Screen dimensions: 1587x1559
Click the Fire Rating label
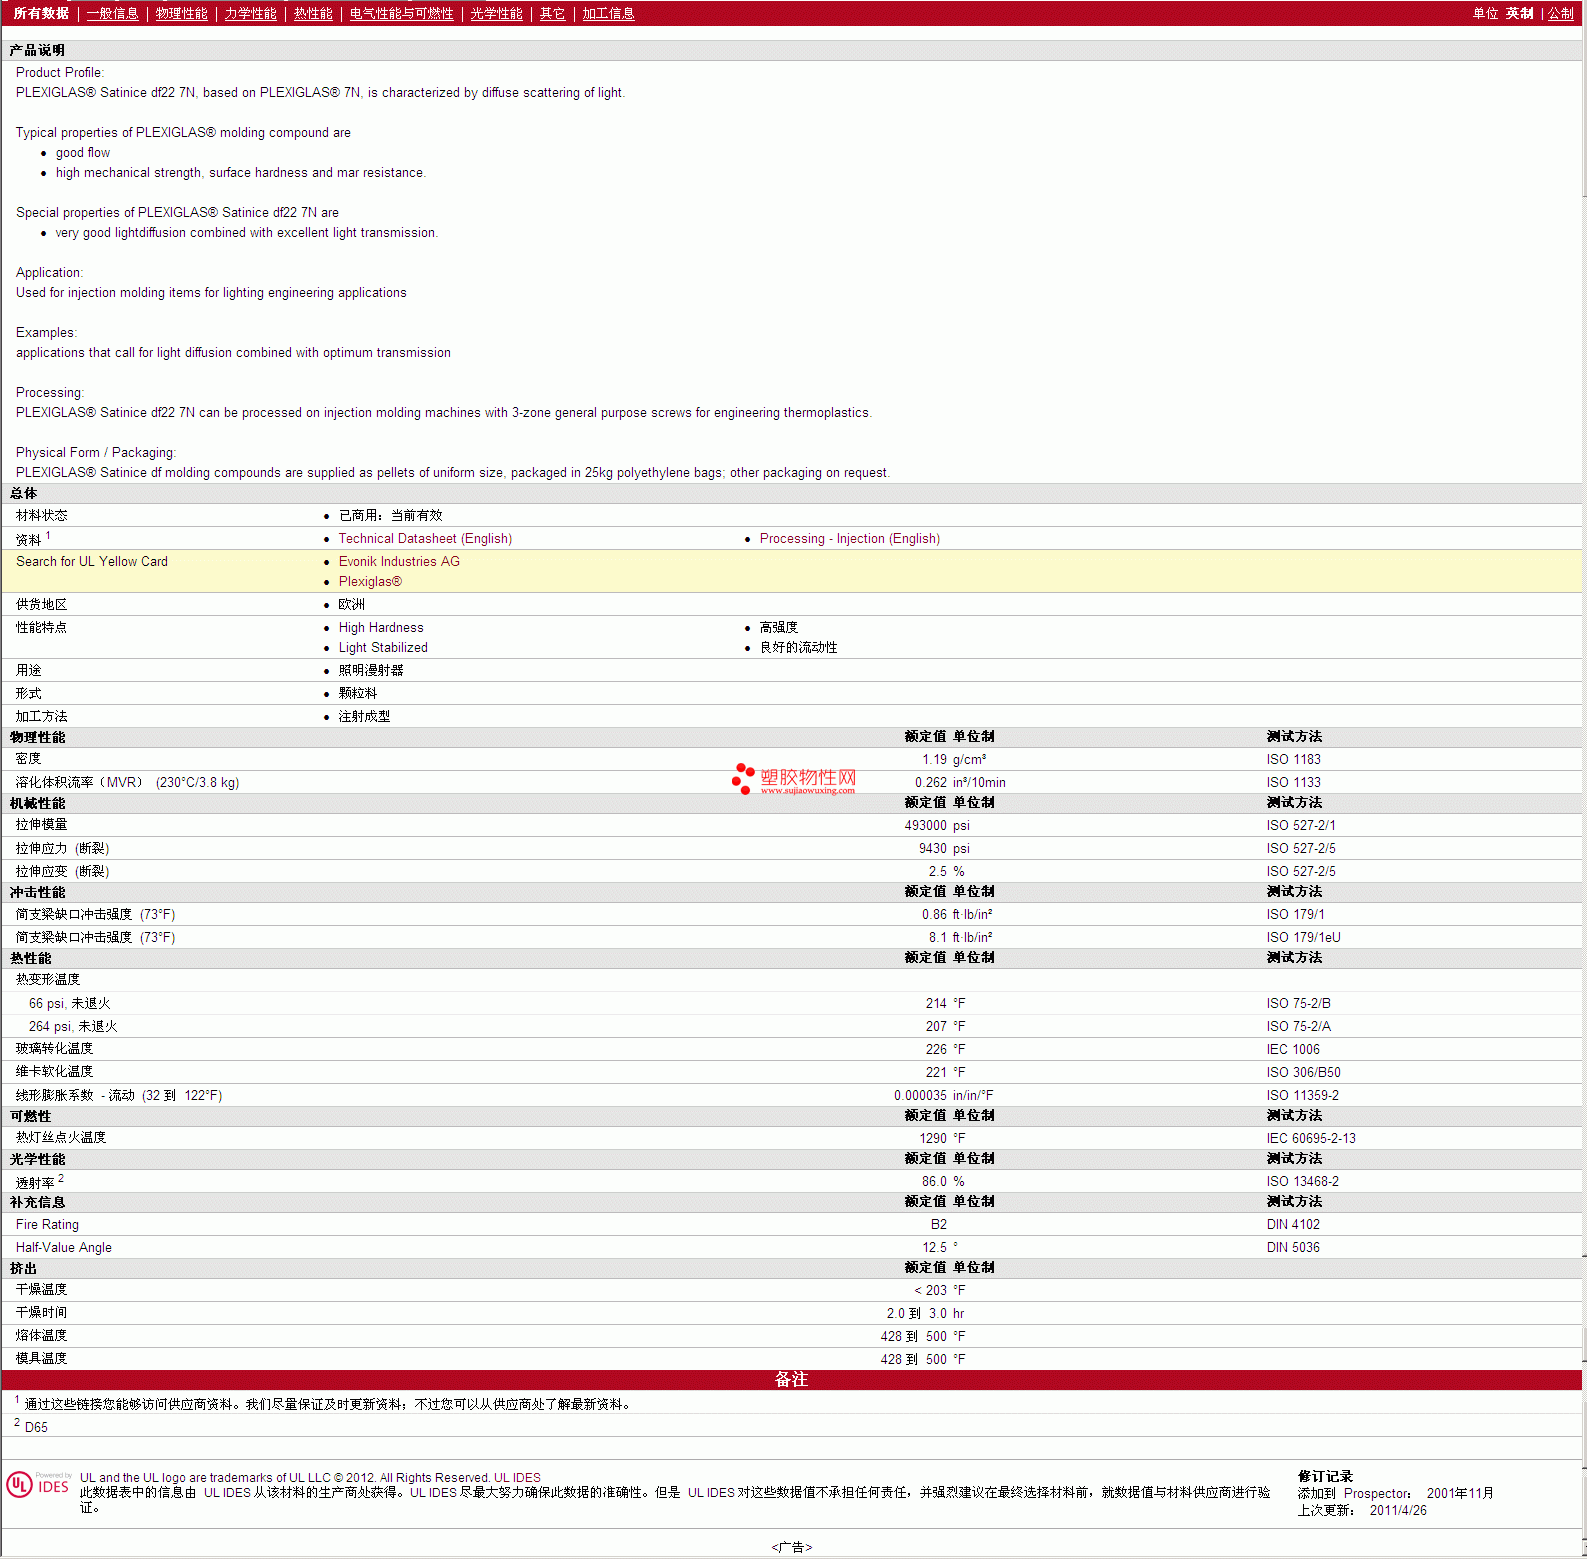click(47, 1225)
